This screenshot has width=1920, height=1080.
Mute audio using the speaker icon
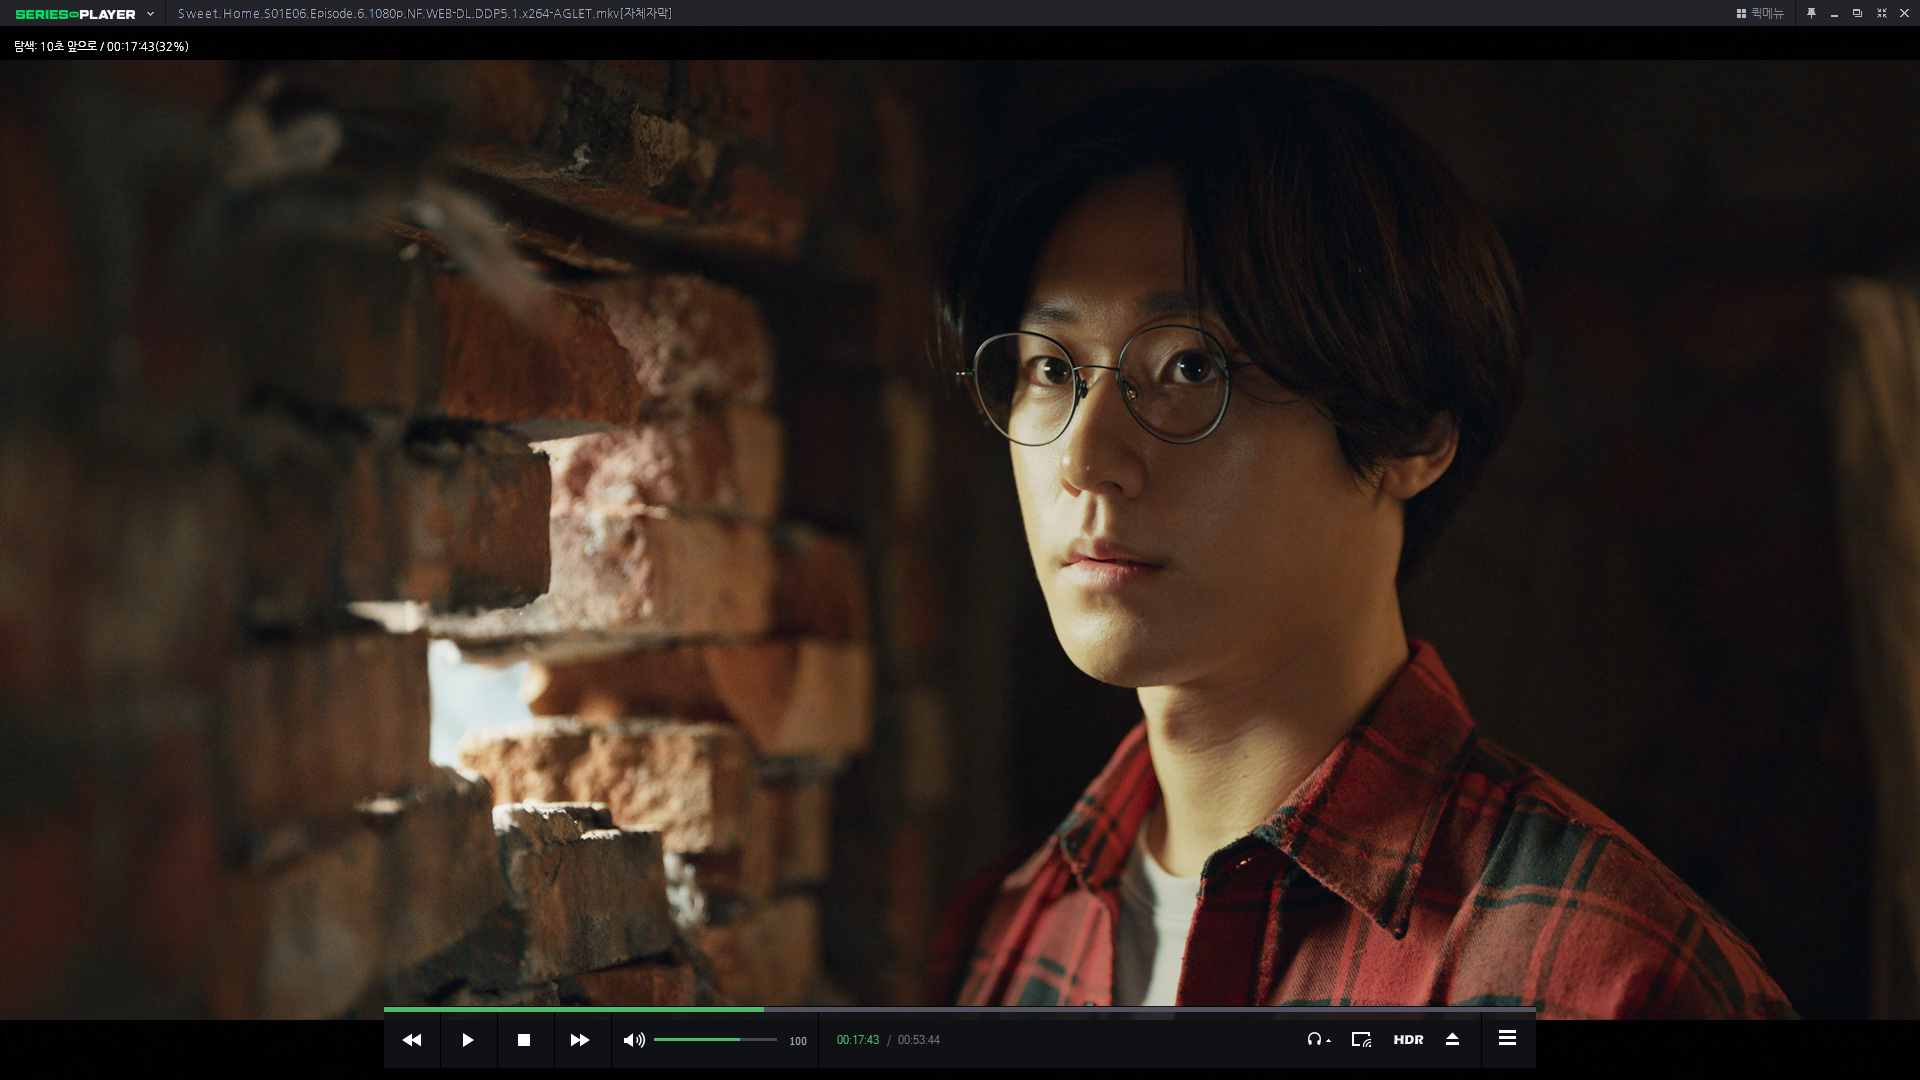tap(633, 1040)
